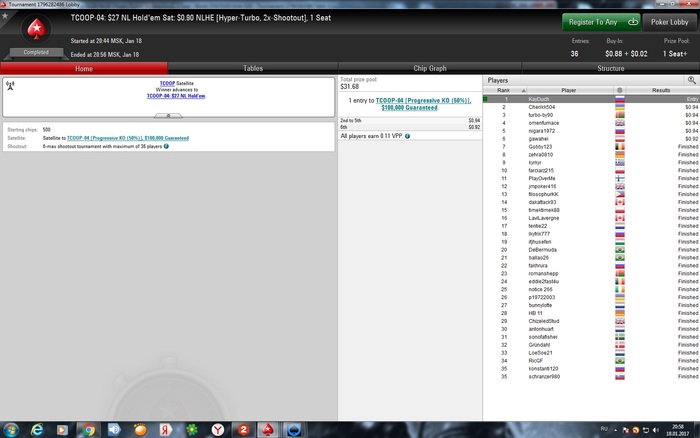Click the shootout info icon next to 36 players

coord(166,146)
